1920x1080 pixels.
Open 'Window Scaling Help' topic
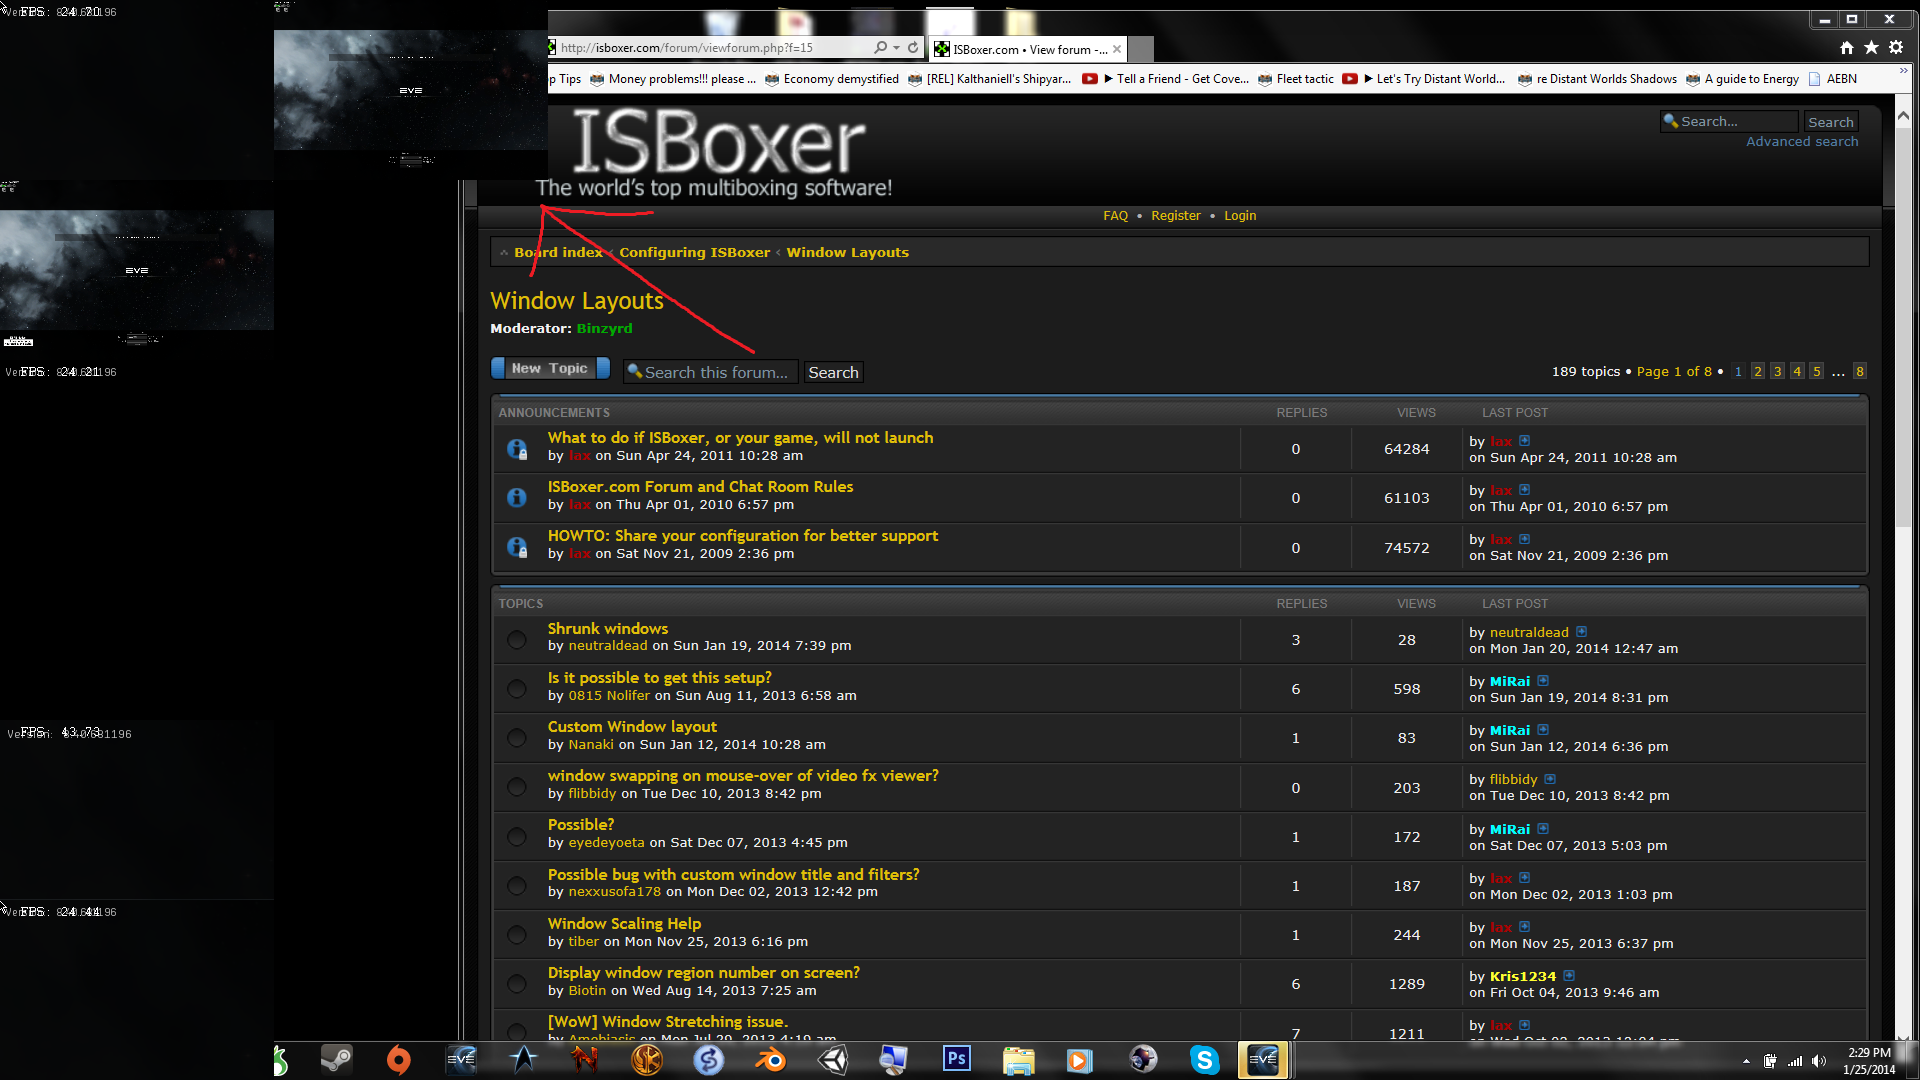click(x=624, y=923)
